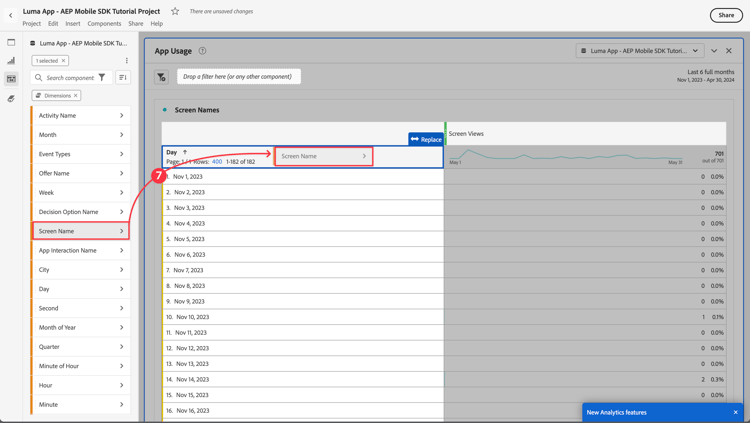Open the Panels icon in left rail

pyautogui.click(x=11, y=42)
